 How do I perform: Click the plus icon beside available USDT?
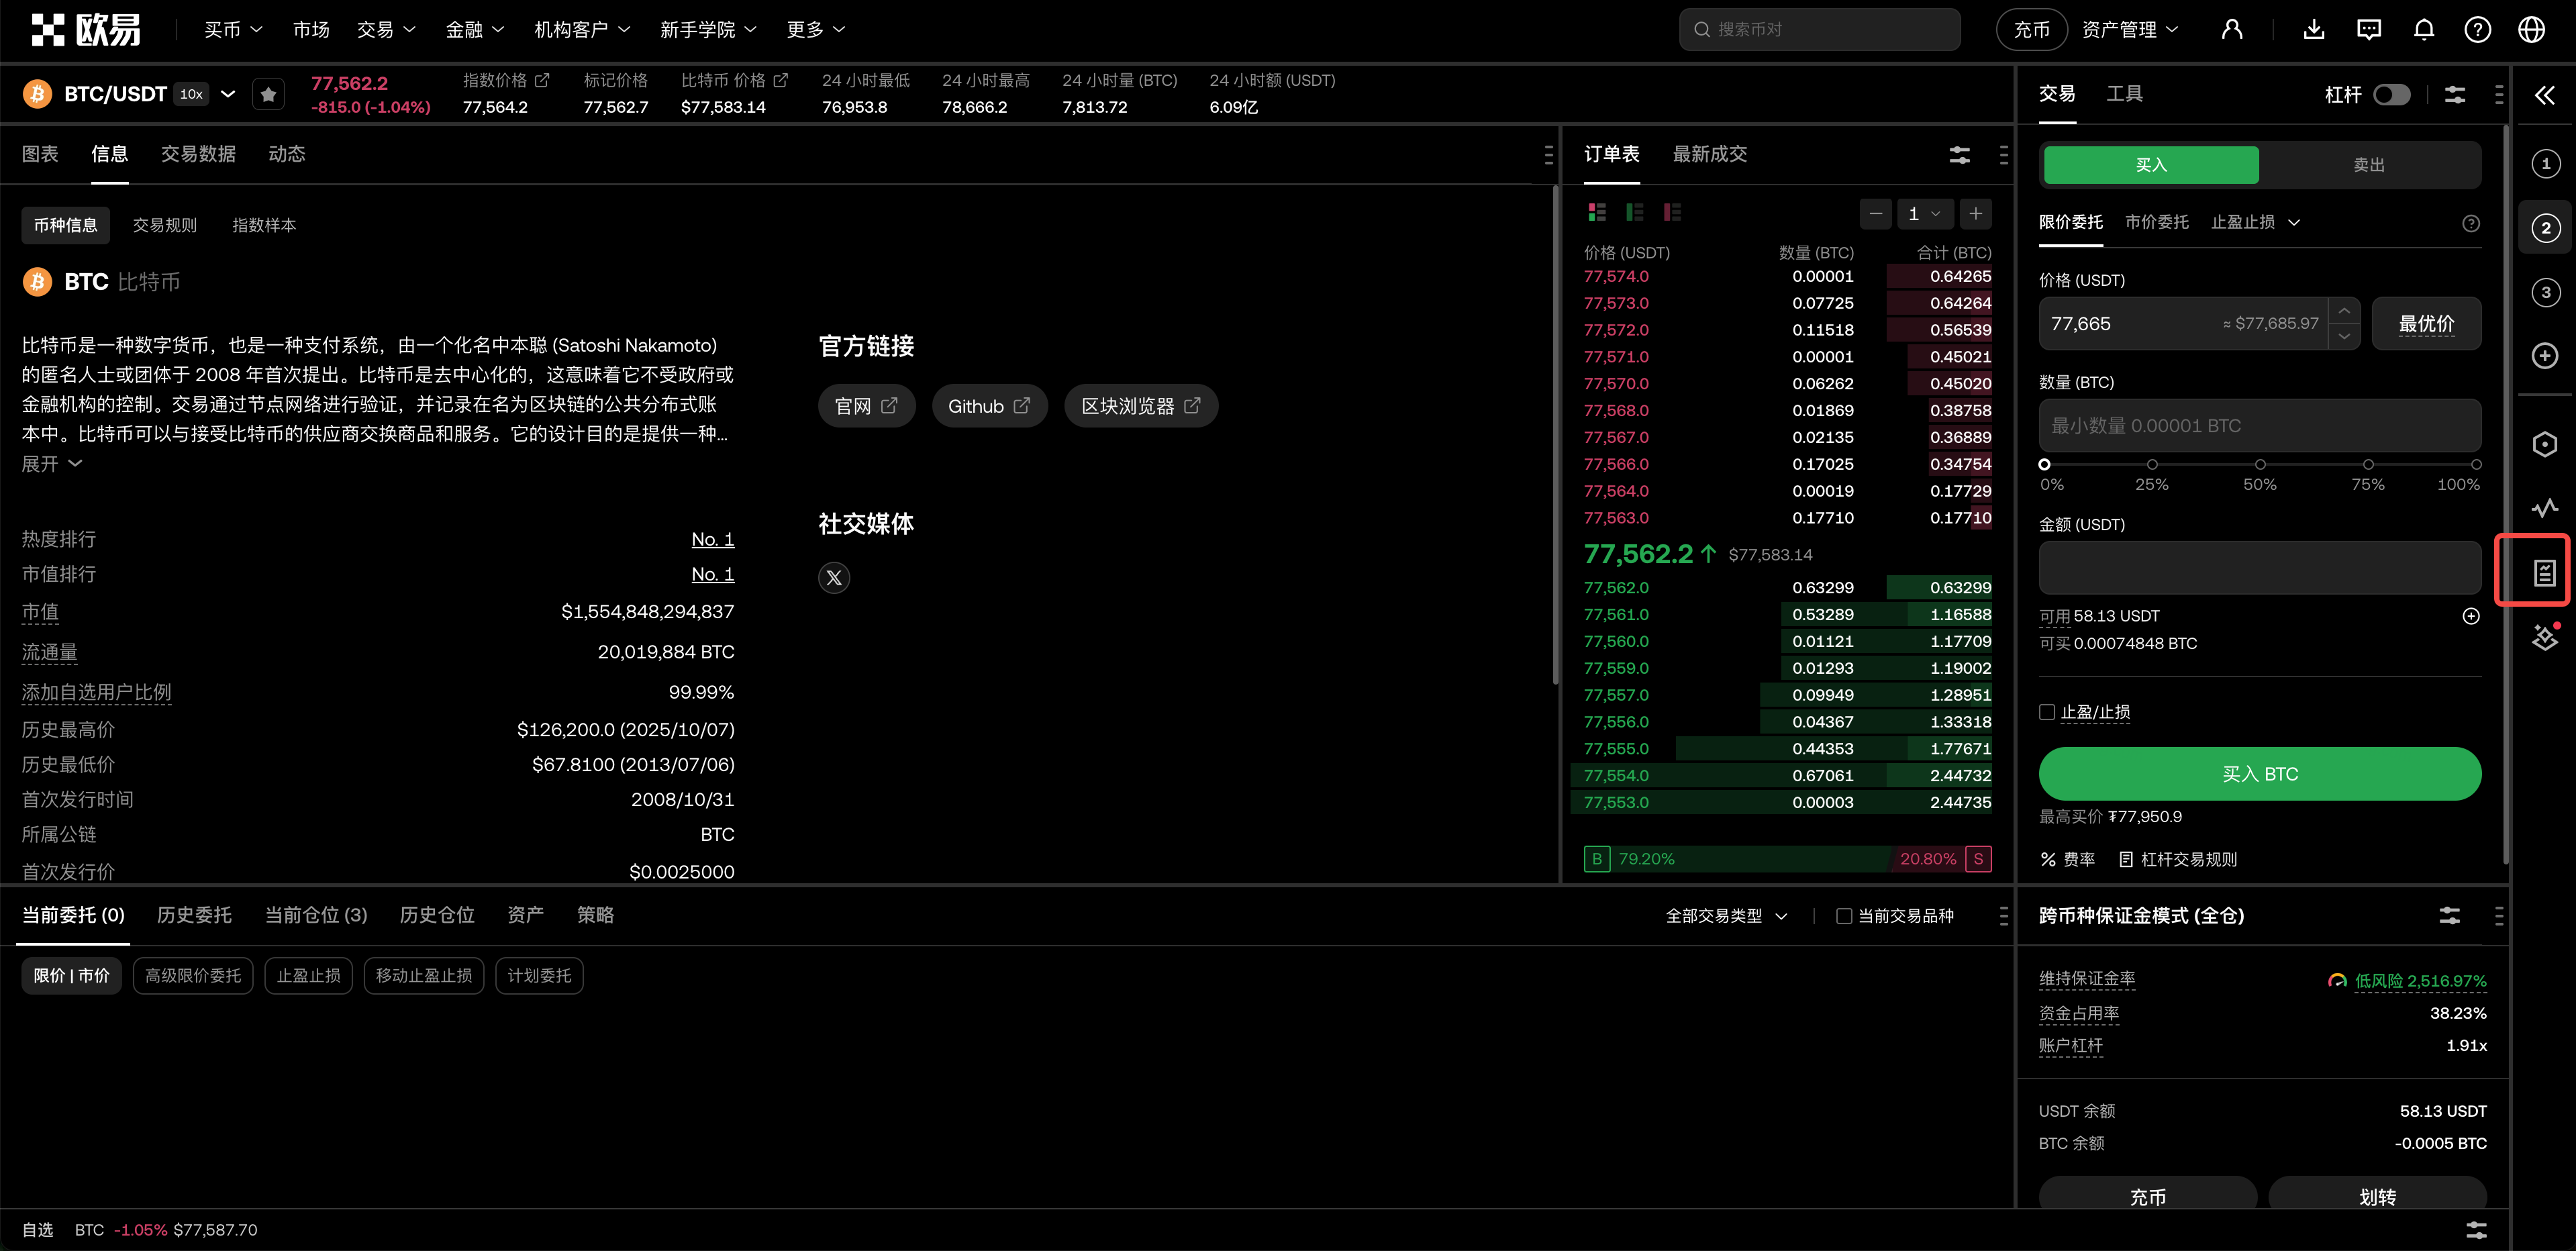click(x=2470, y=616)
